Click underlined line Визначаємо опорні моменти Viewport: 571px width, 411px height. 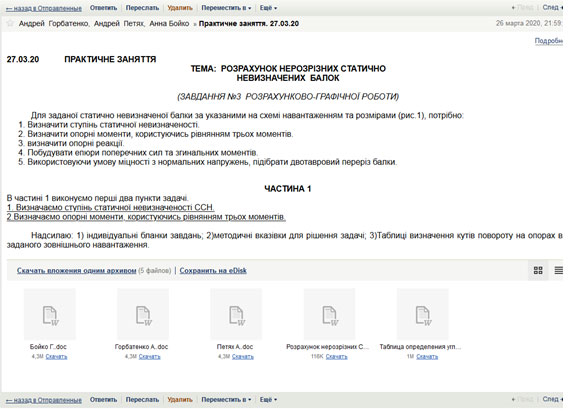(x=146, y=217)
